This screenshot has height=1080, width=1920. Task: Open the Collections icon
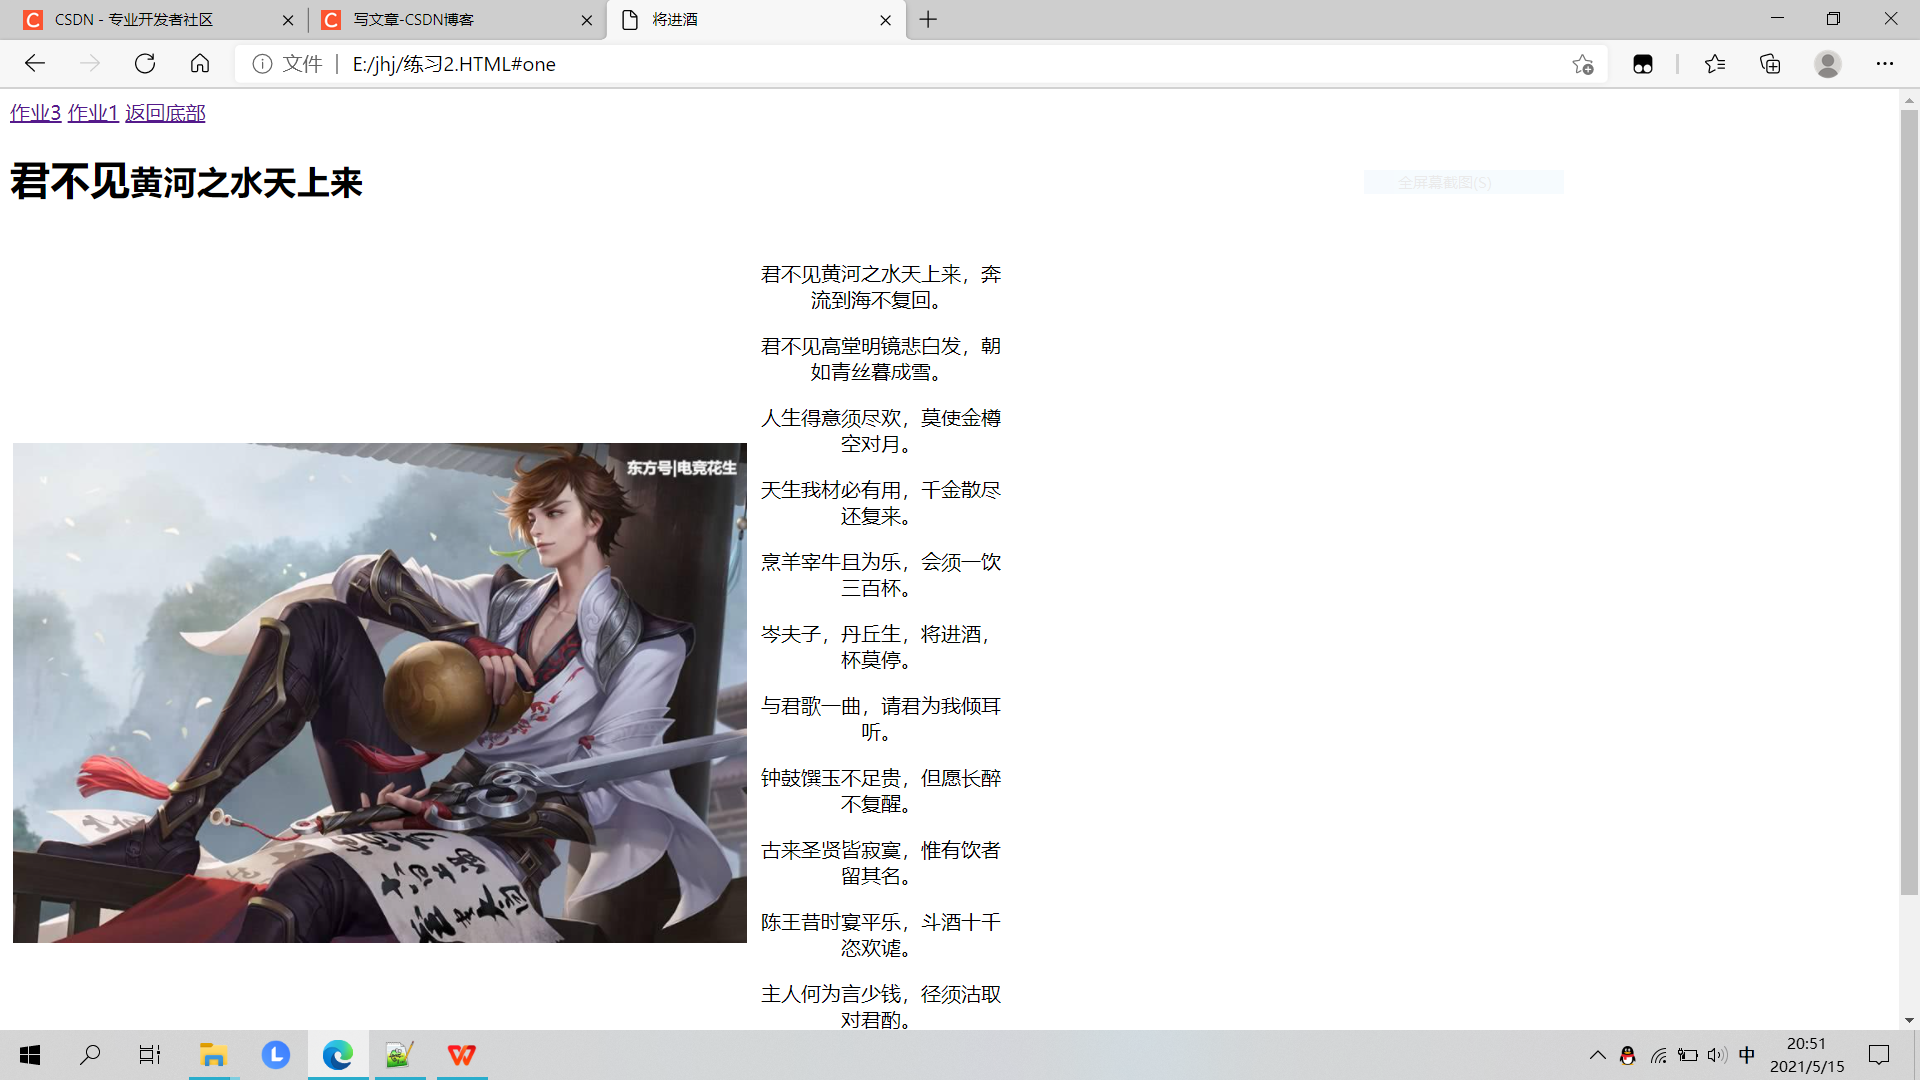click(1770, 64)
